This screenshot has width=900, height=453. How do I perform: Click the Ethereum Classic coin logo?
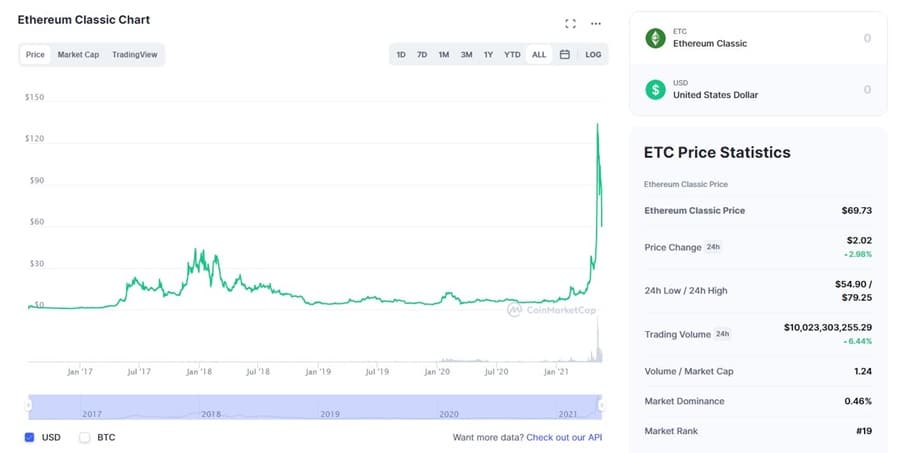(x=656, y=38)
